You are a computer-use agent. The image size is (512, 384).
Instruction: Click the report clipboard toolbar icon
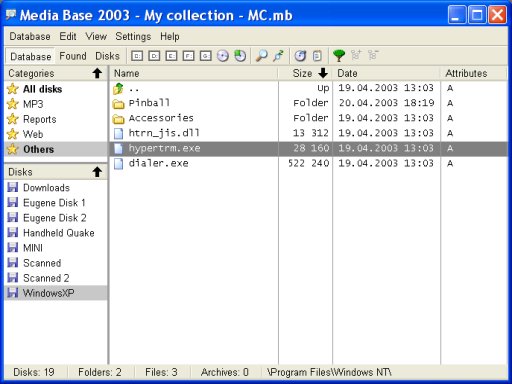(x=317, y=56)
